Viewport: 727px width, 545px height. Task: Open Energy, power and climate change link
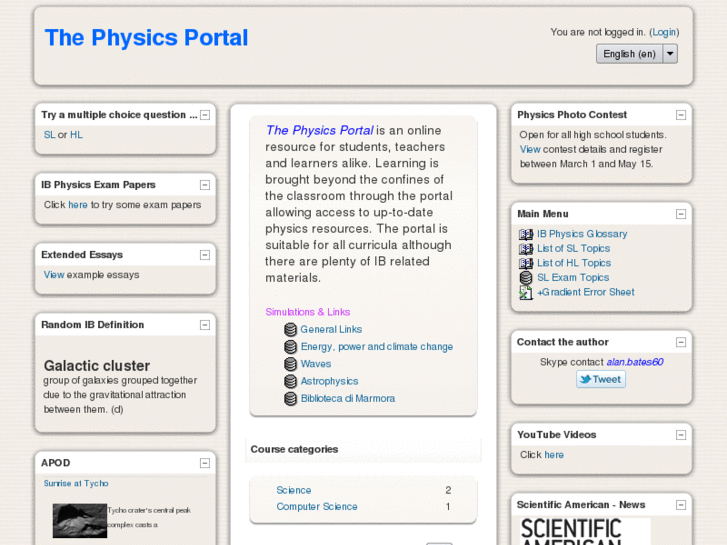[377, 346]
